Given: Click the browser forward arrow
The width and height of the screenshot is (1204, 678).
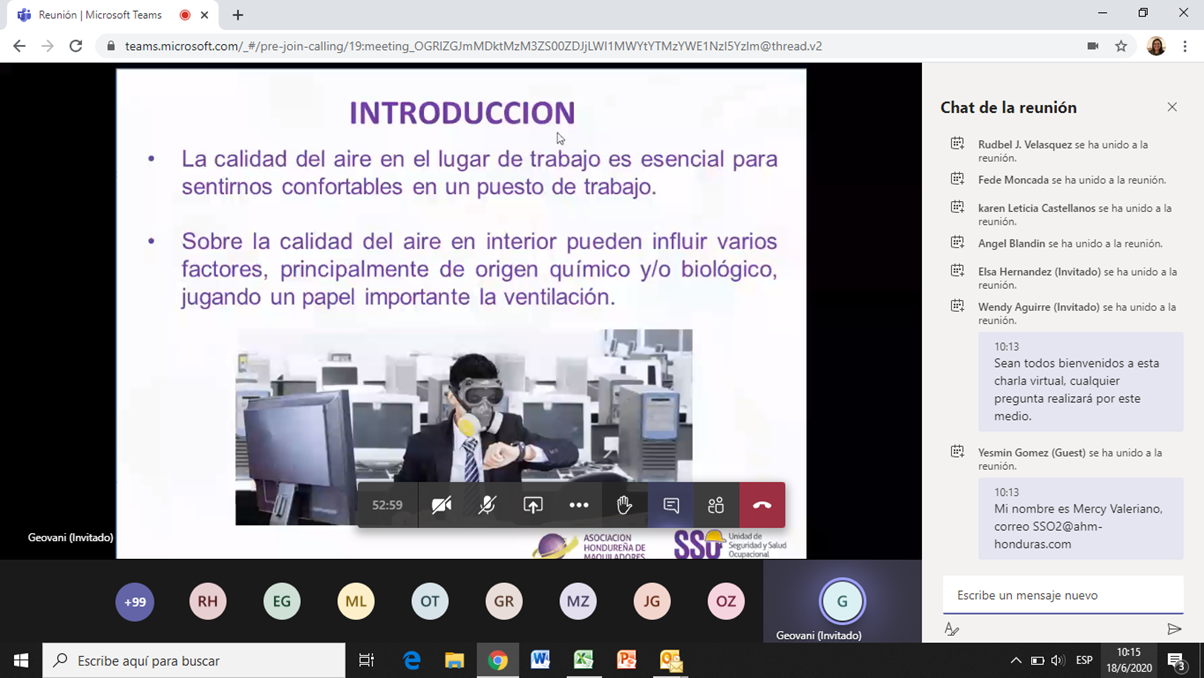Looking at the screenshot, I should (x=47, y=46).
